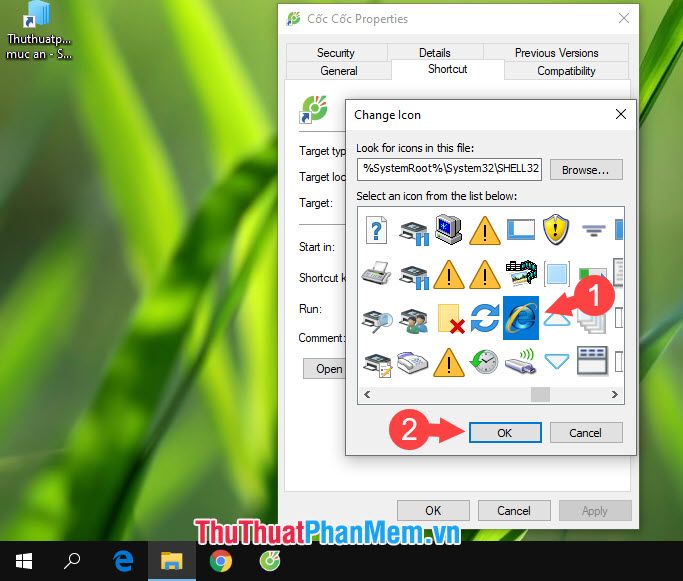Select the fax machine with paper icon

click(376, 274)
